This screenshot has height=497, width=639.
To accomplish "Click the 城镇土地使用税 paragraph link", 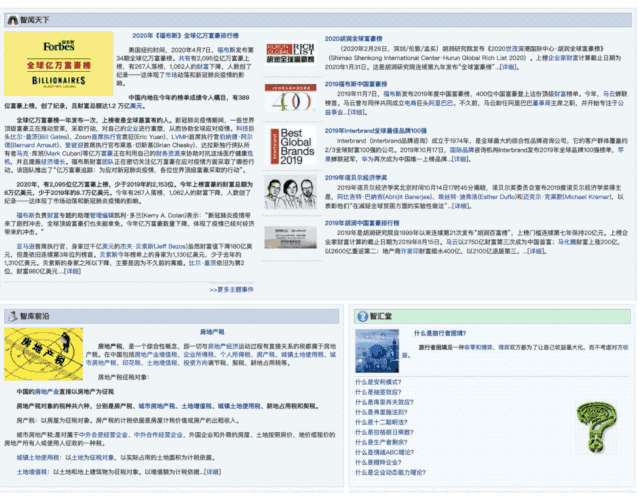I will tap(38, 457).
